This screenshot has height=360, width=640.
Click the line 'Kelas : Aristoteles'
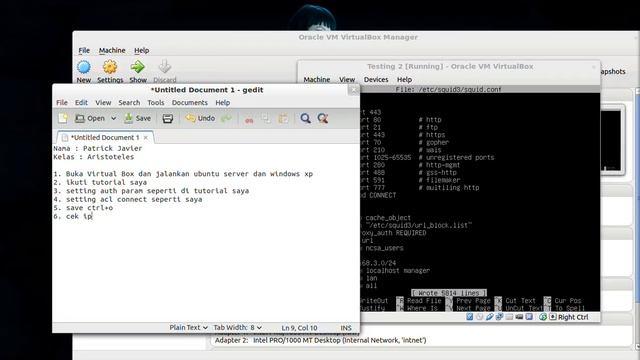[x=93, y=157]
